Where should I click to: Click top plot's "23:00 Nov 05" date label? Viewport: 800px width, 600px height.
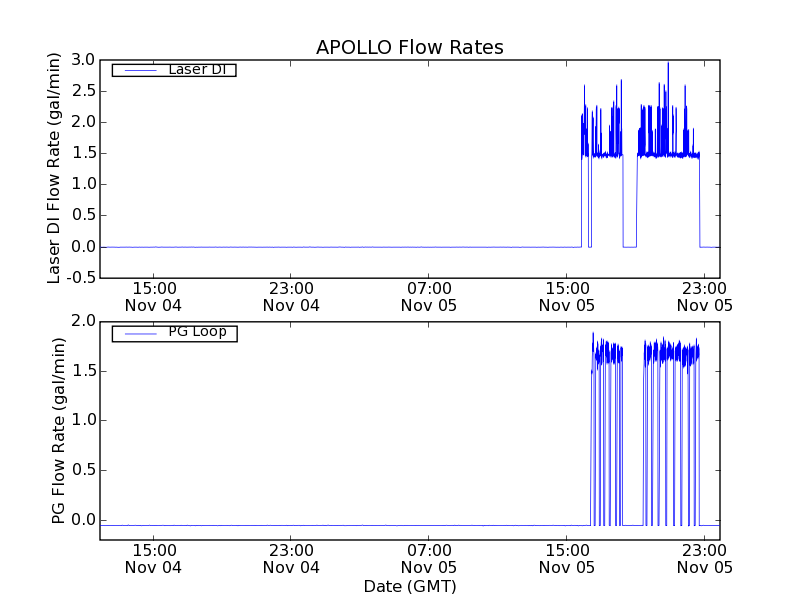pos(705,297)
